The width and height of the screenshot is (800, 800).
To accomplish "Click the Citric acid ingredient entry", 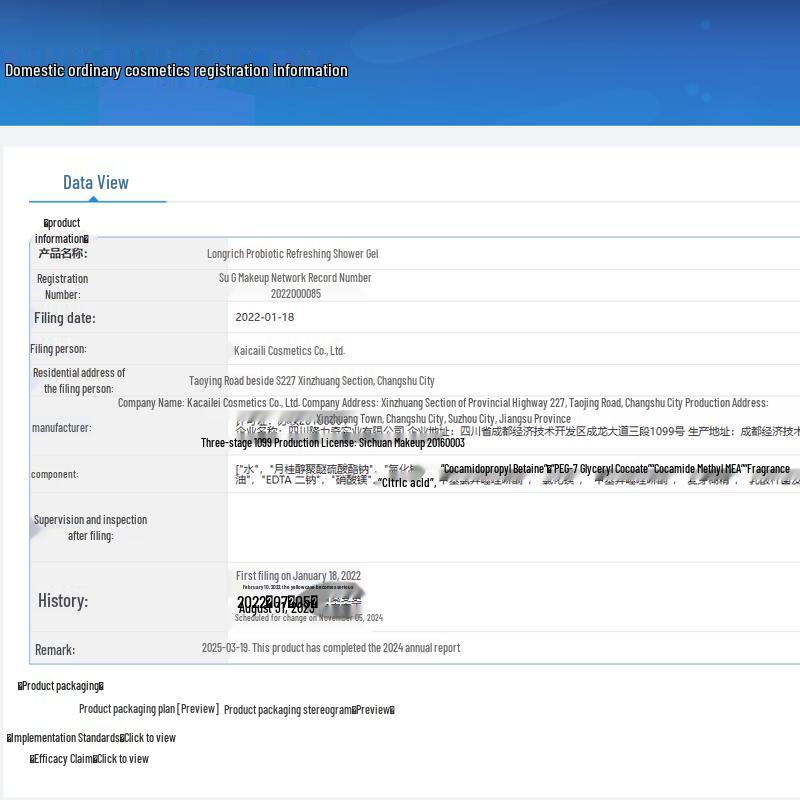I will click(x=405, y=483).
